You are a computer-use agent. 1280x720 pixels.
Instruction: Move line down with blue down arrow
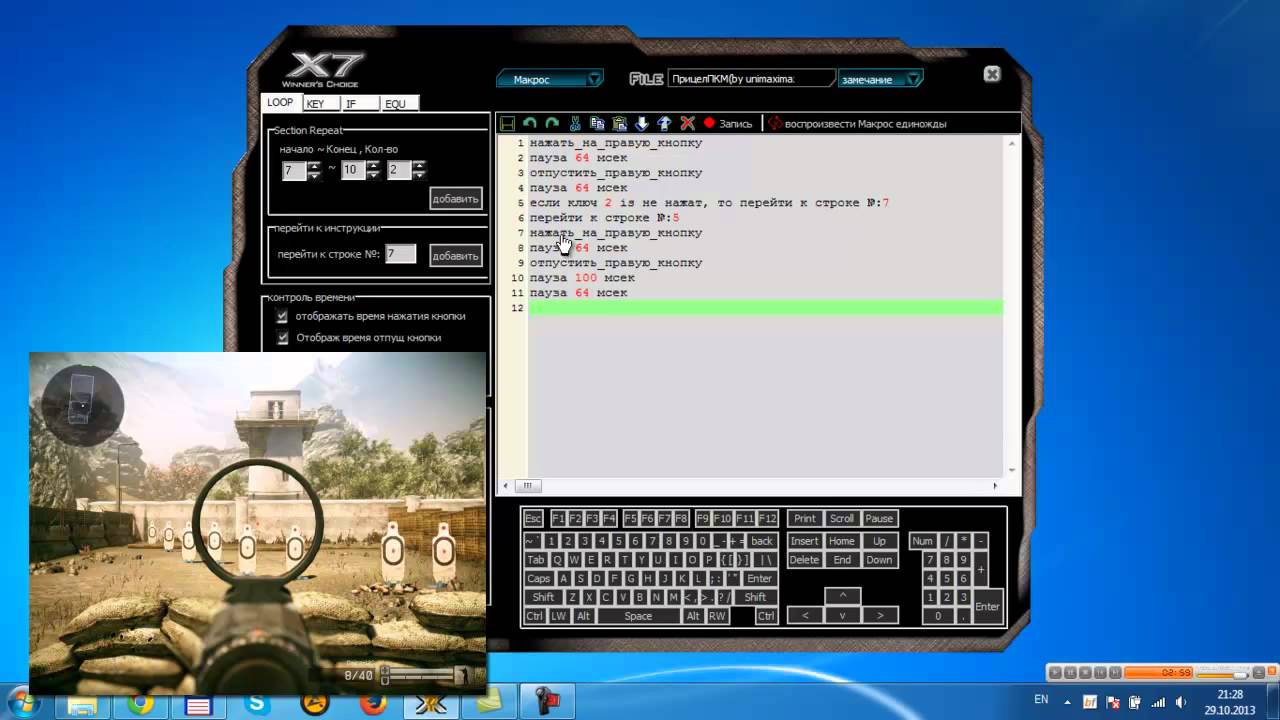[642, 124]
